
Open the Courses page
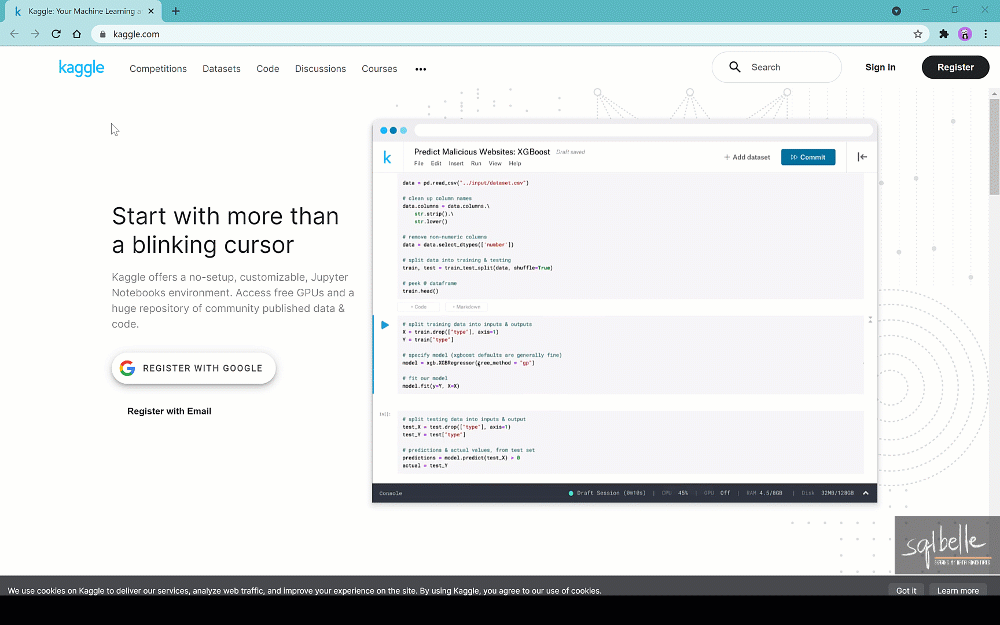pos(379,69)
